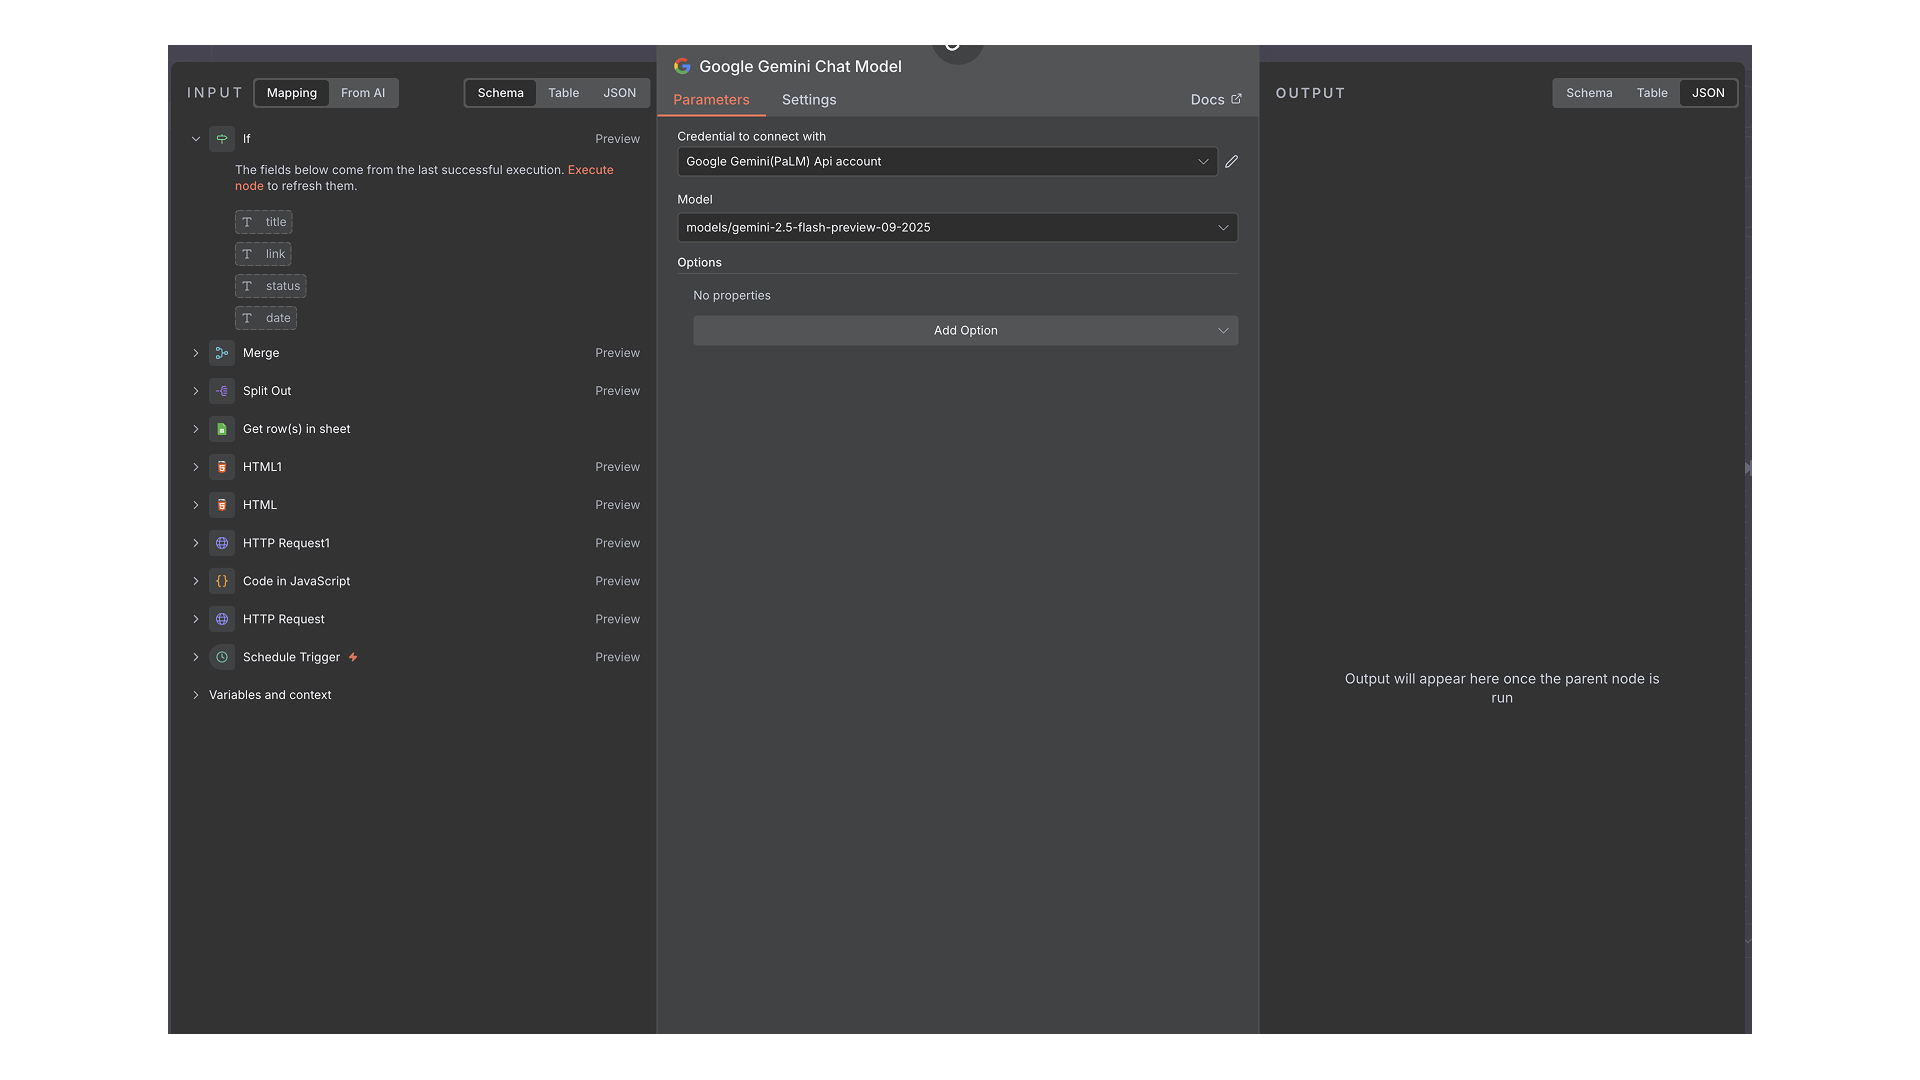1920x1080 pixels.
Task: Click the pencil edit credential icon
Action: coord(1231,162)
